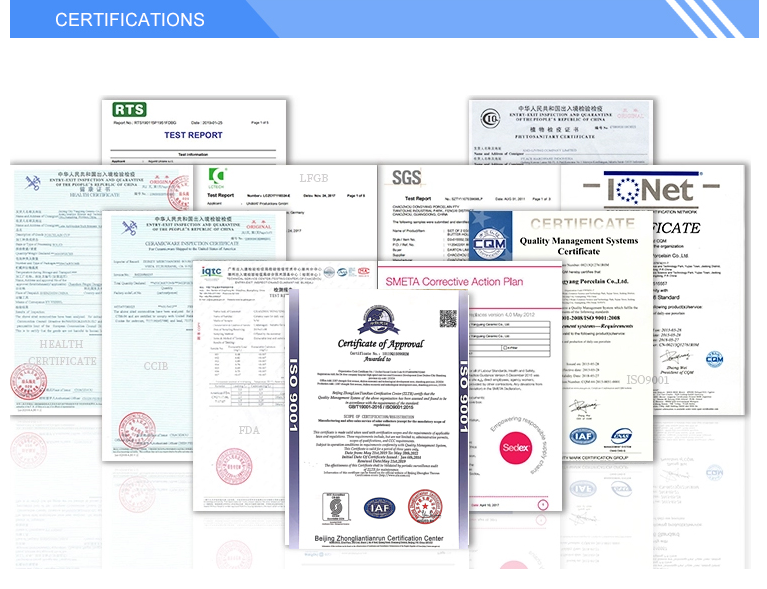Click the CERTIFICATIONS header title
This screenshot has width=767, height=589.
[x=130, y=20]
